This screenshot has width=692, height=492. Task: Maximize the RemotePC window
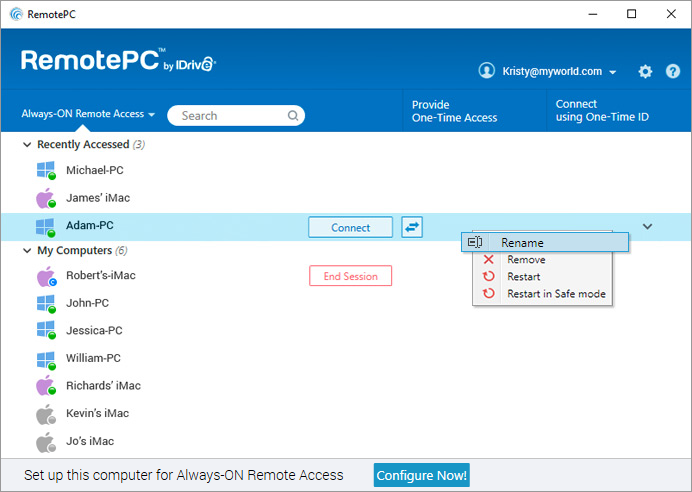(x=632, y=14)
